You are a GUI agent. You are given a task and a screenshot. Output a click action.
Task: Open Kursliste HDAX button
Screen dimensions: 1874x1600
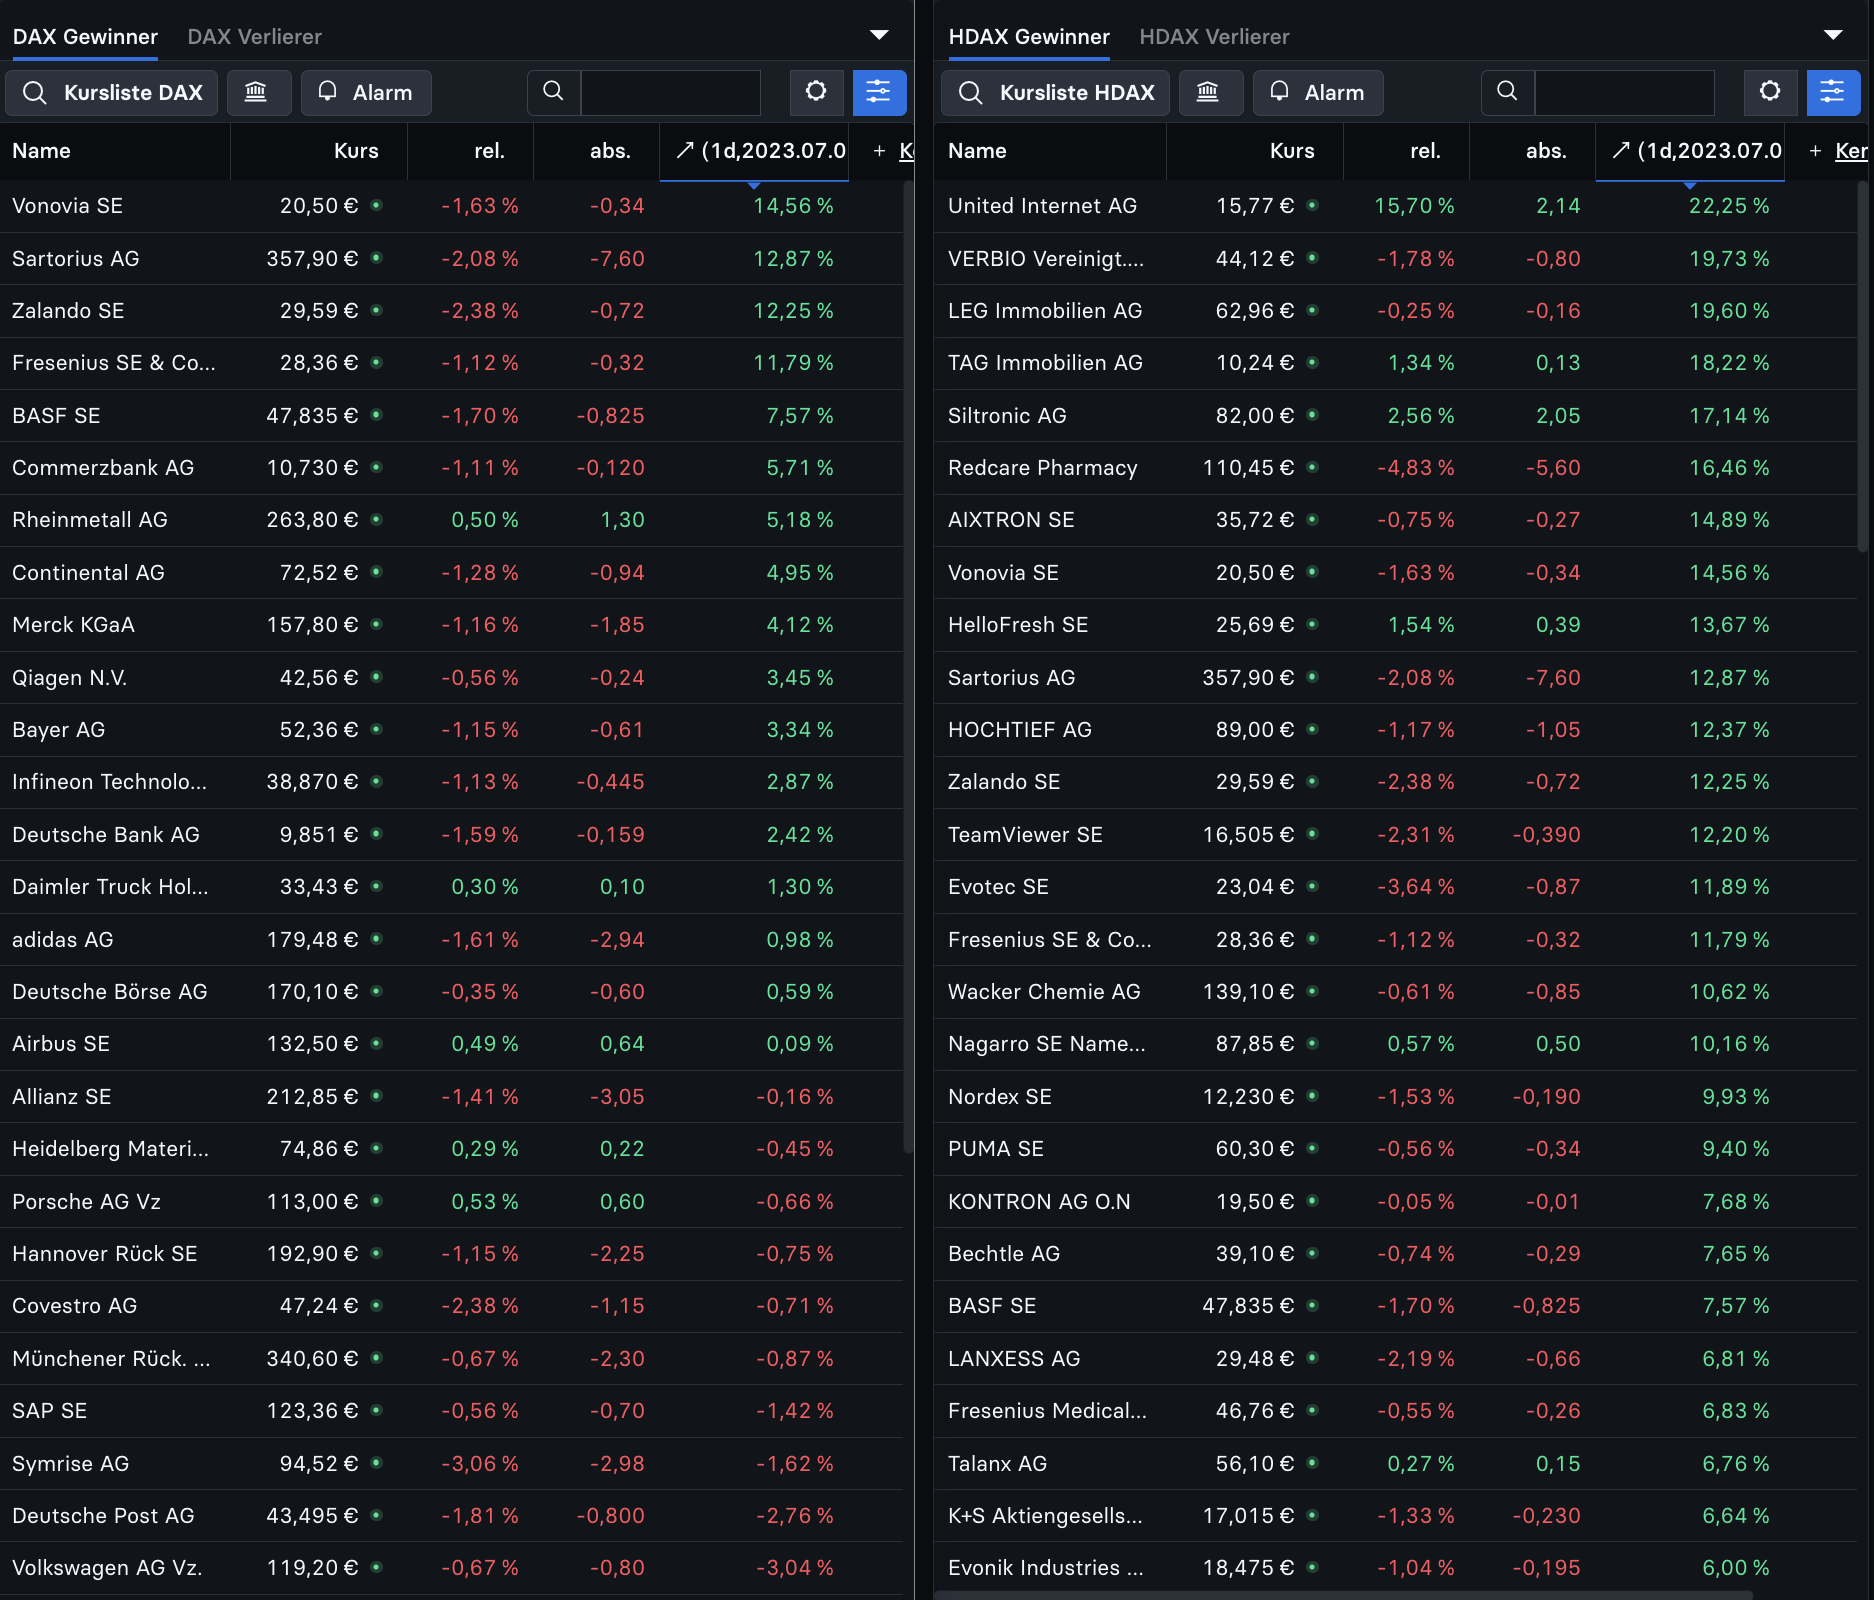pyautogui.click(x=1055, y=92)
